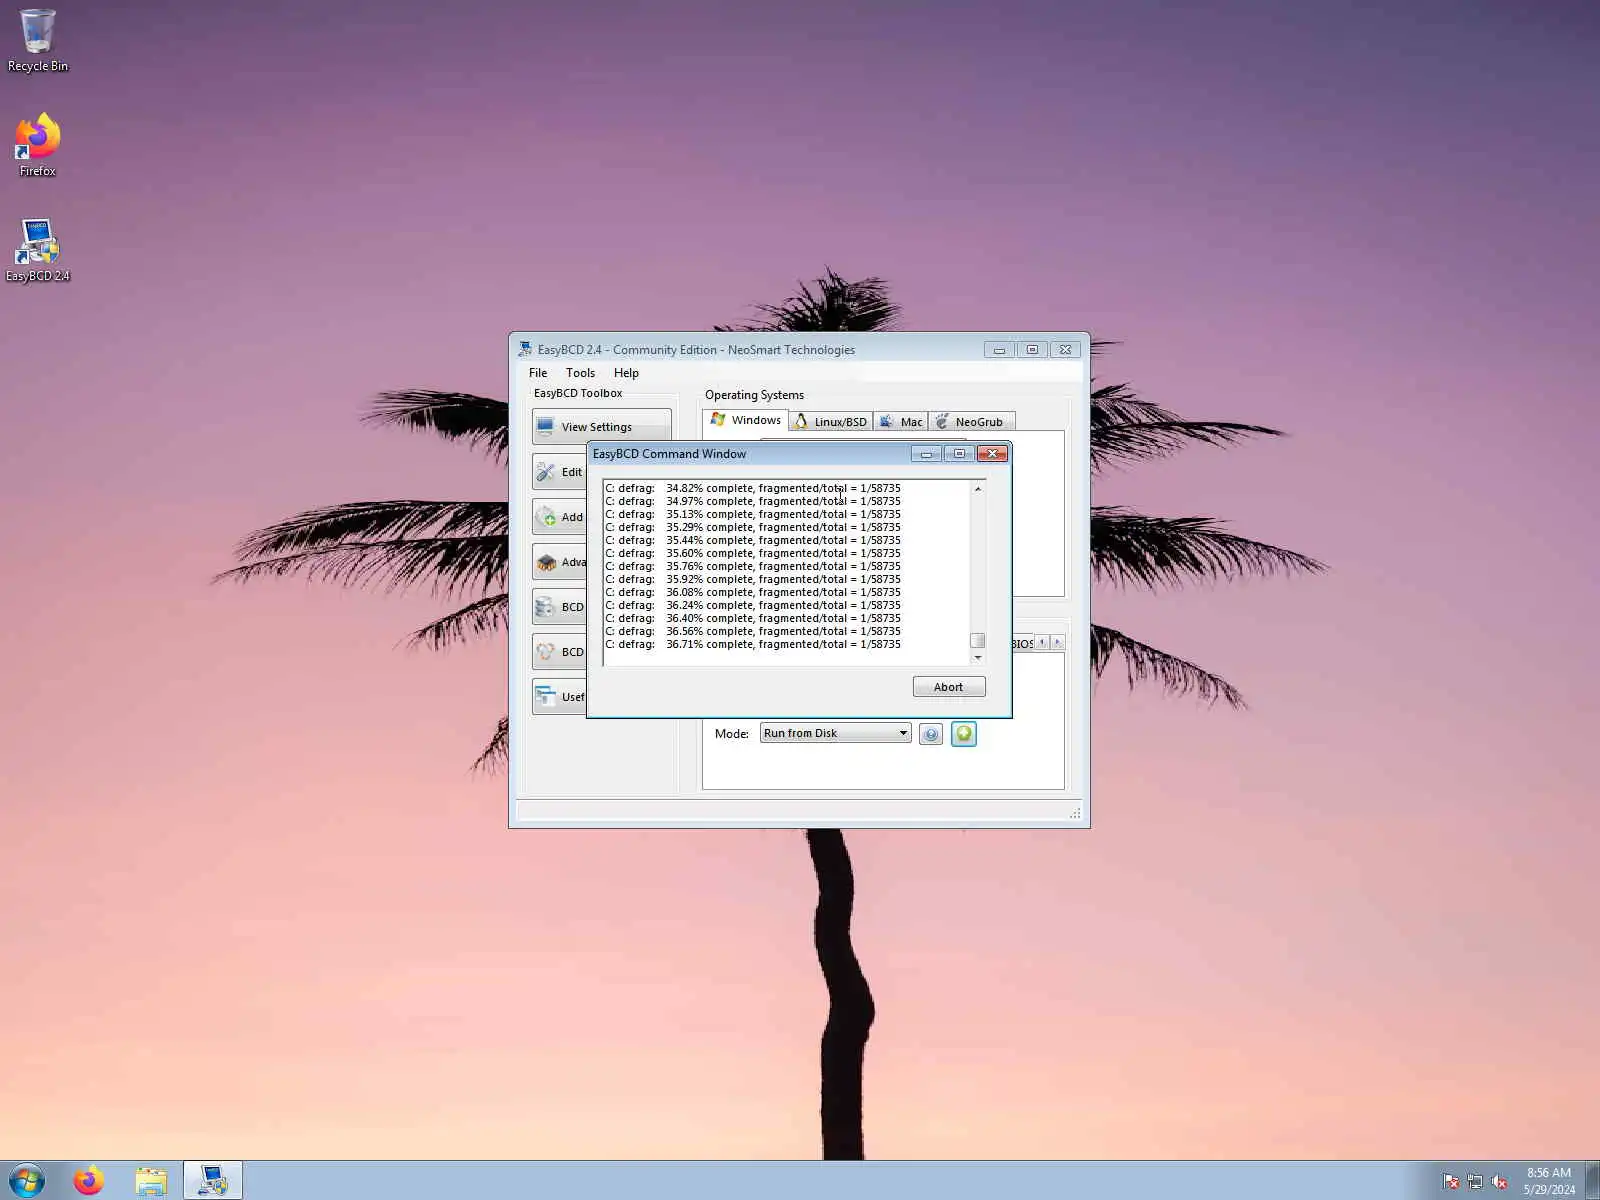1600x1200 pixels.
Task: Click the BCD button with database icon
Action: (559, 607)
